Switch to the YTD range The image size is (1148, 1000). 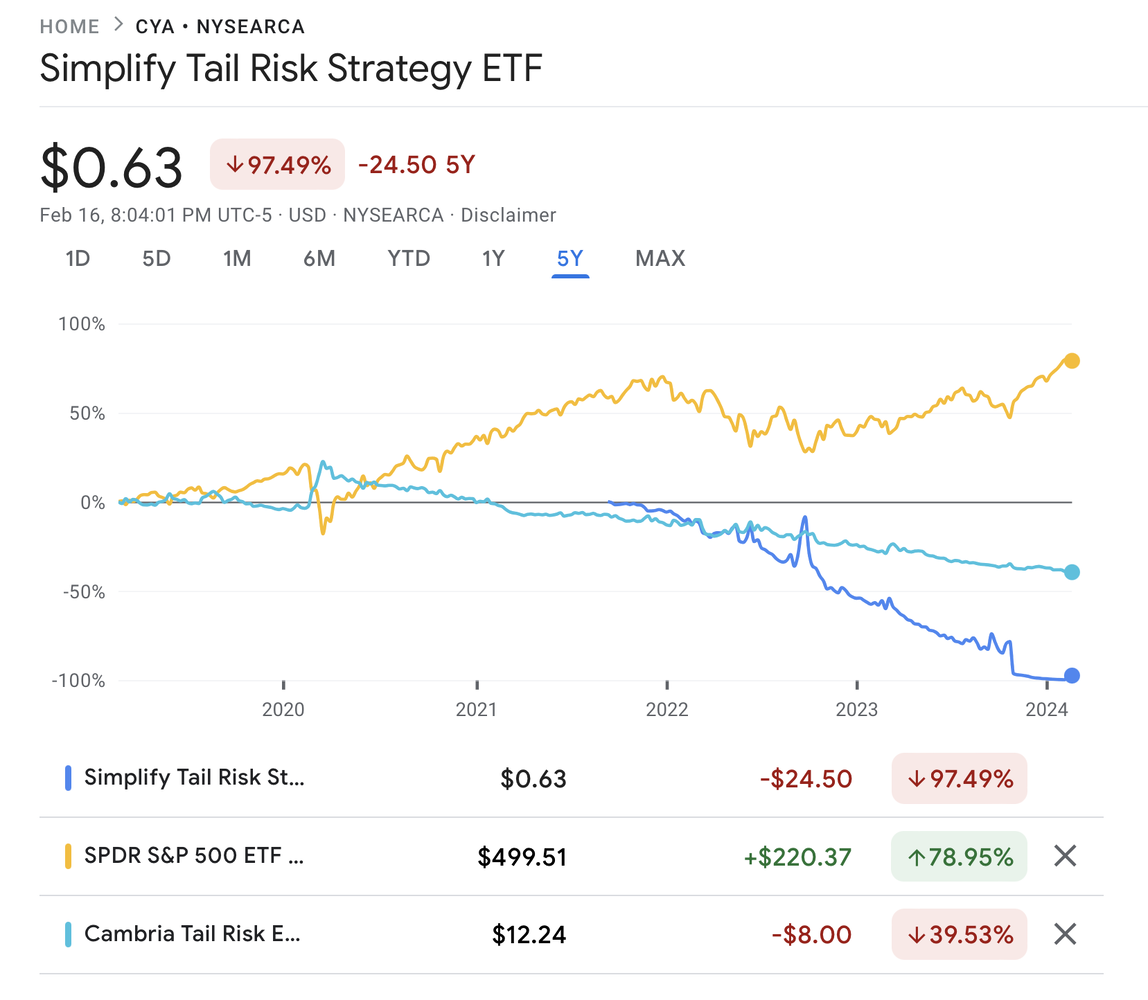click(408, 259)
